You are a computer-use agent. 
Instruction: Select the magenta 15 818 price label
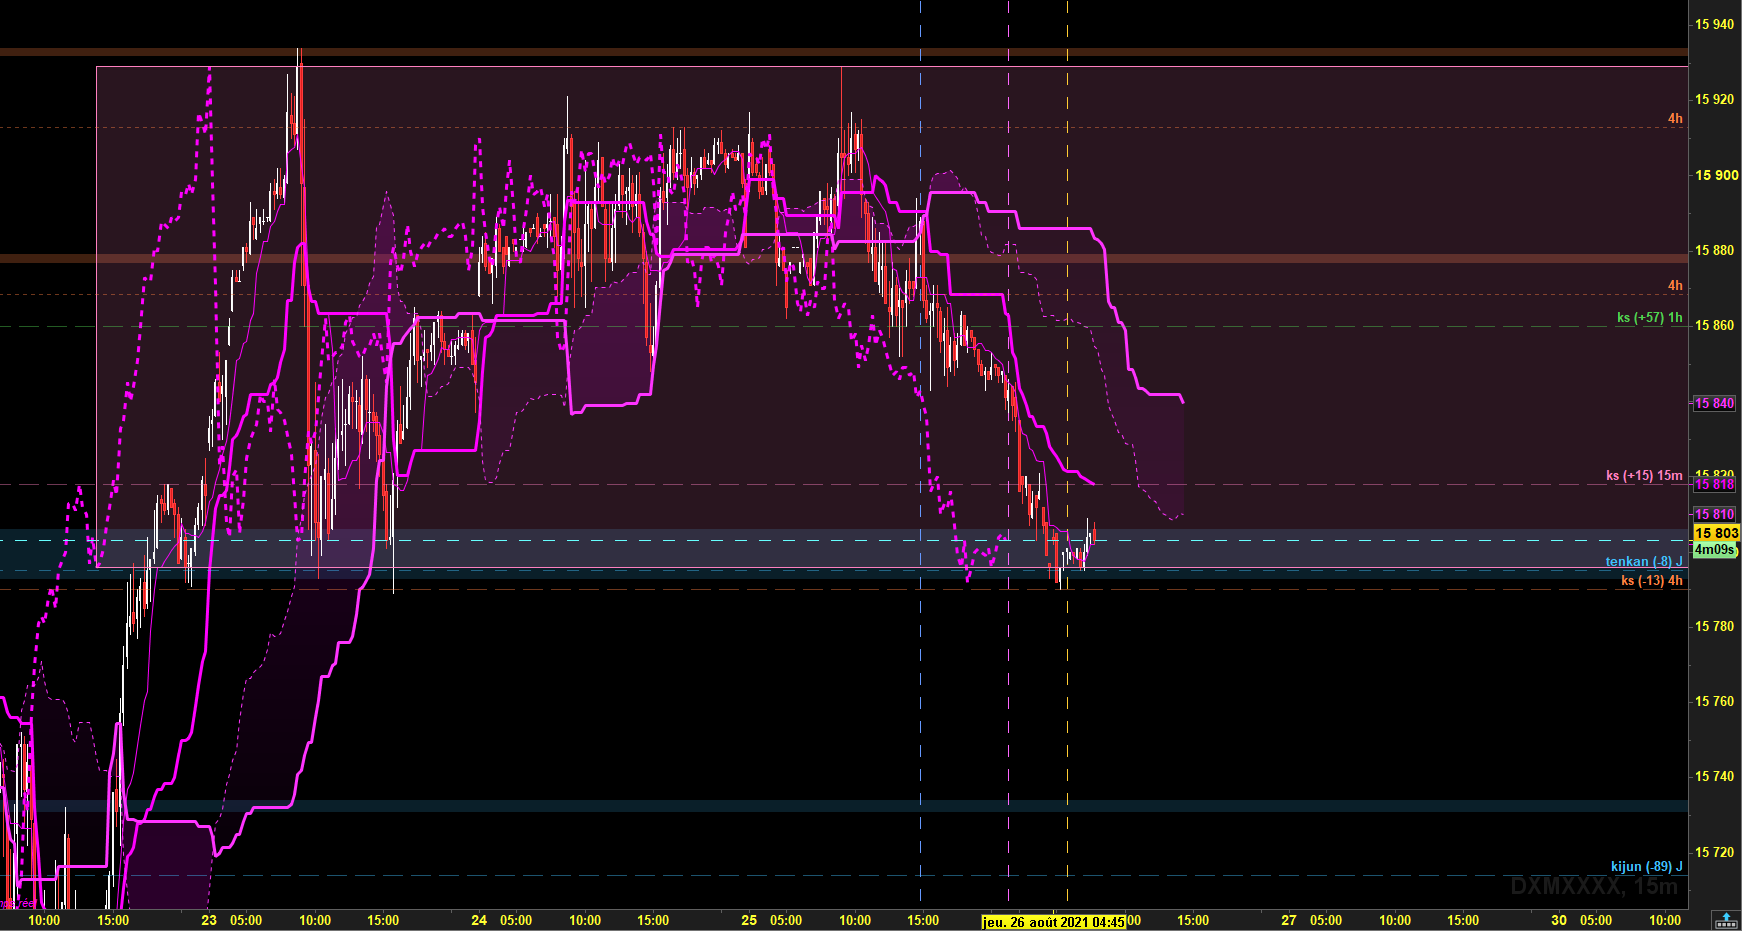[1714, 484]
